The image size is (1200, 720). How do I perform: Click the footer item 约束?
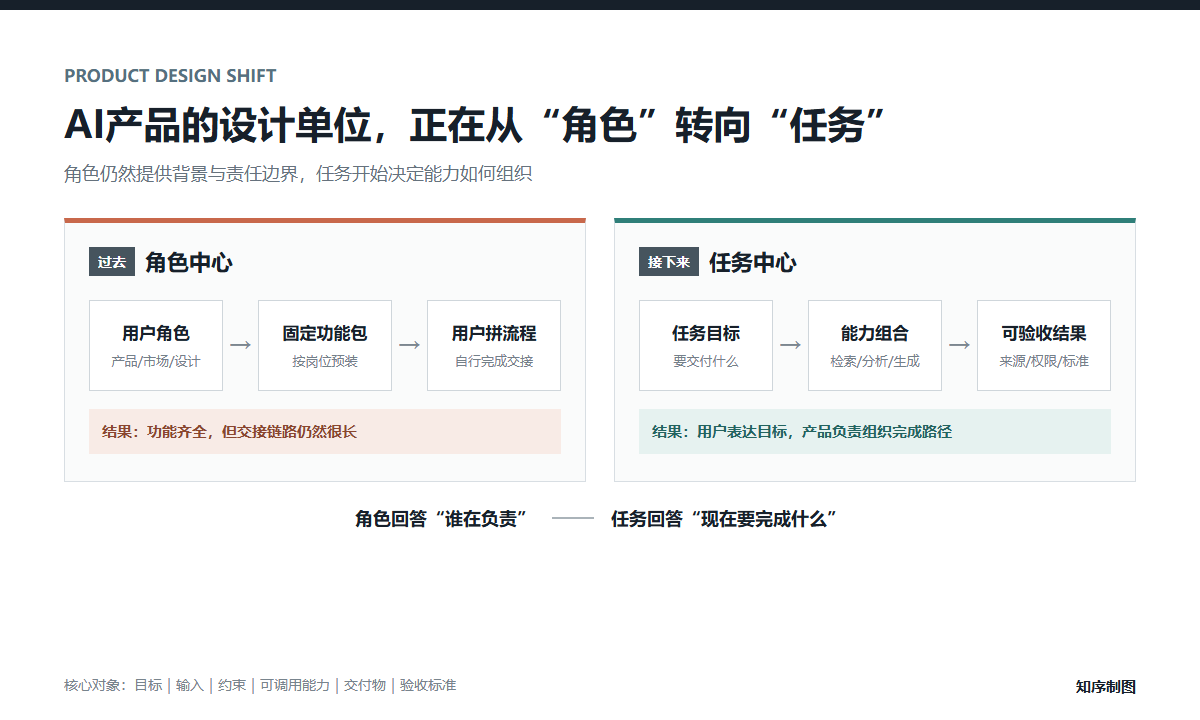[232, 685]
